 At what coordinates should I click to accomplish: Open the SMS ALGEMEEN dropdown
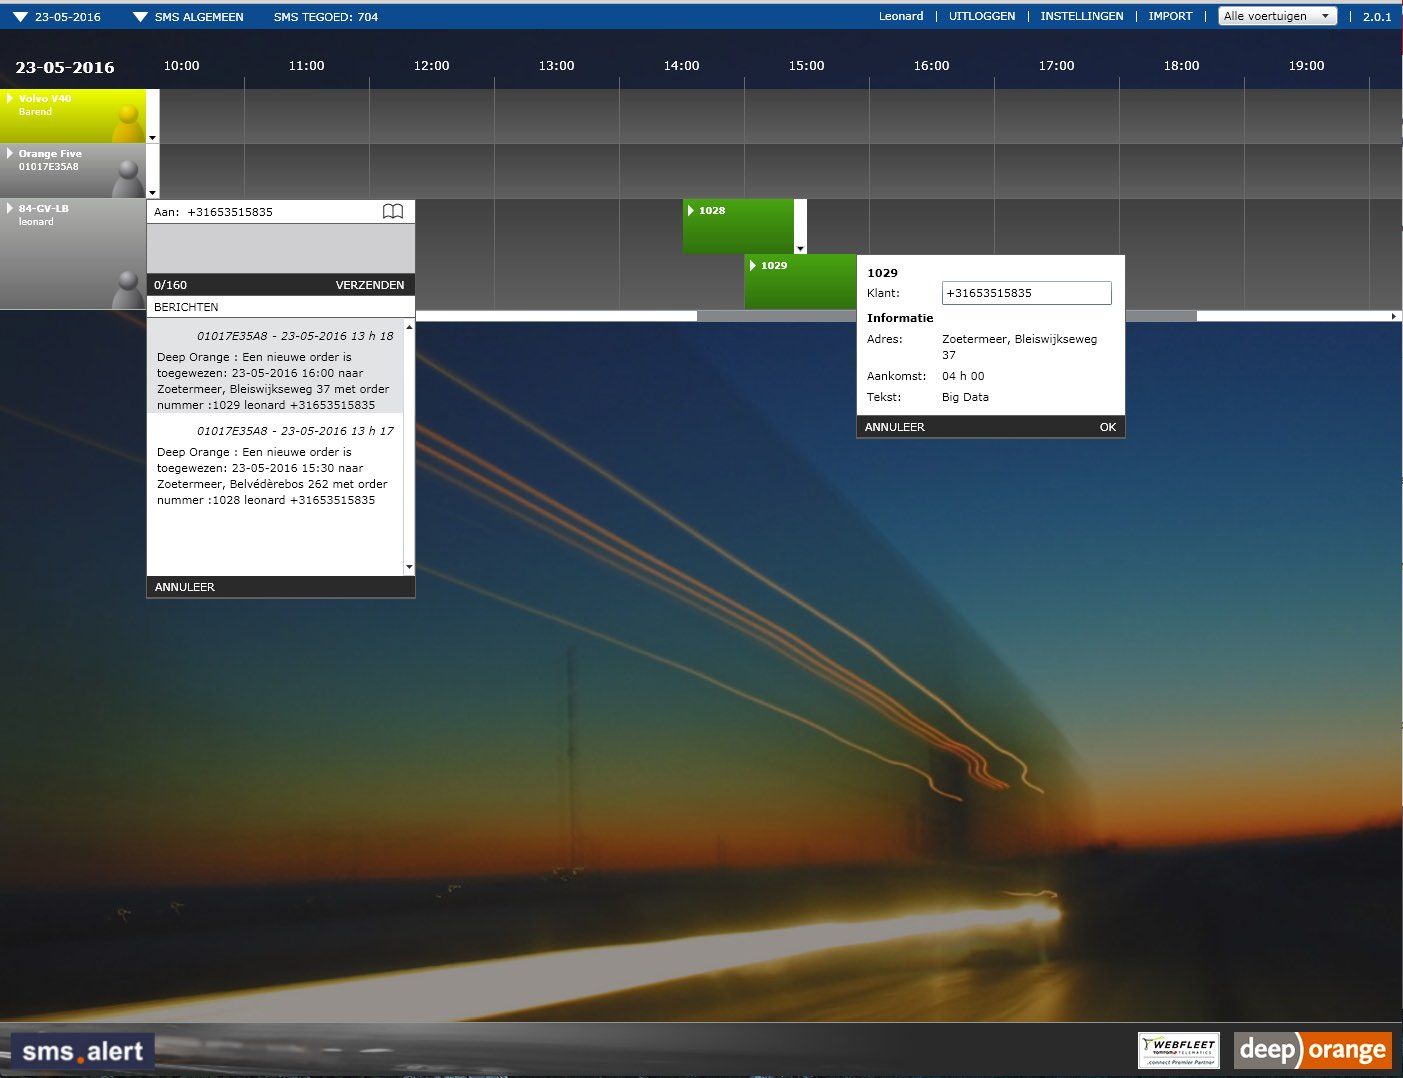pos(139,16)
